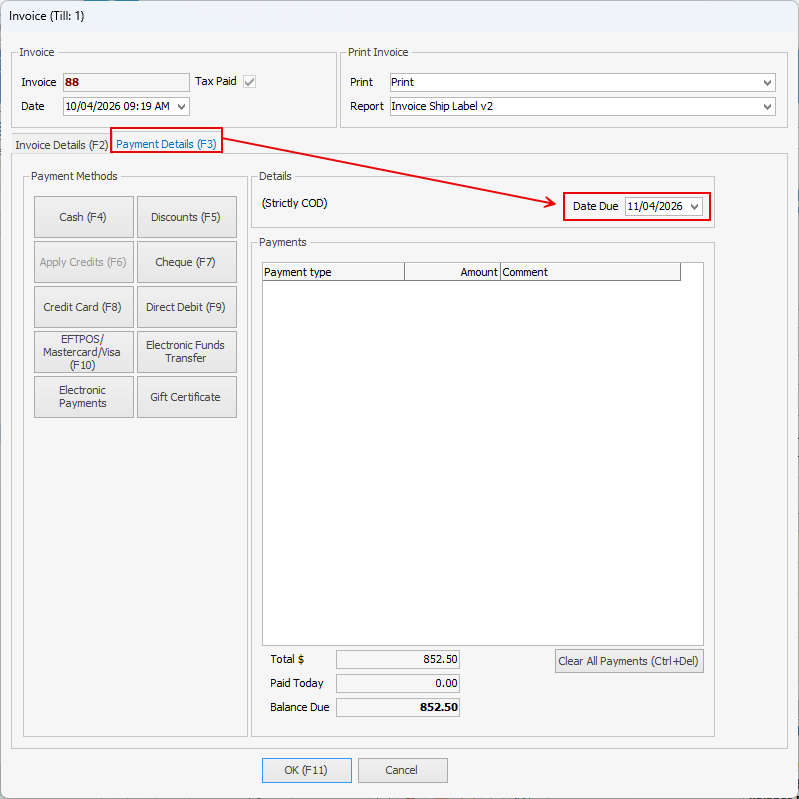
Task: Select the Discounts (F5) button
Action: pos(186,217)
